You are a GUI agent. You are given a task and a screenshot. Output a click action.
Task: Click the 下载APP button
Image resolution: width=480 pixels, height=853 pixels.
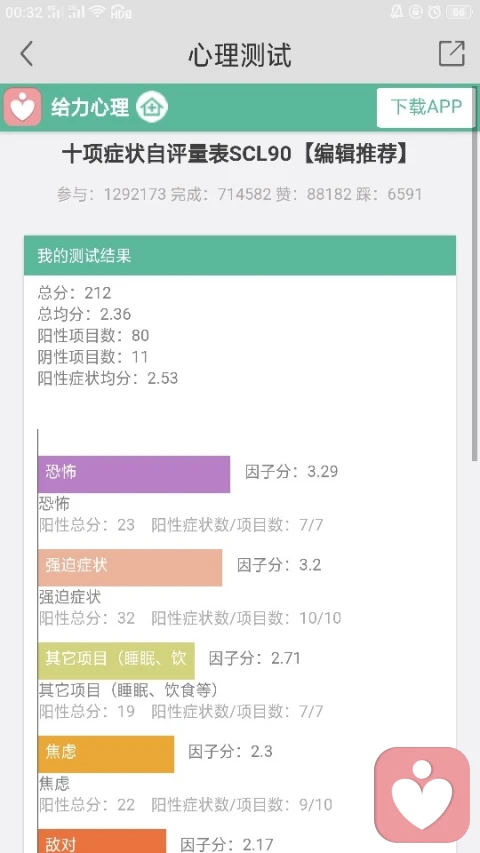click(426, 107)
